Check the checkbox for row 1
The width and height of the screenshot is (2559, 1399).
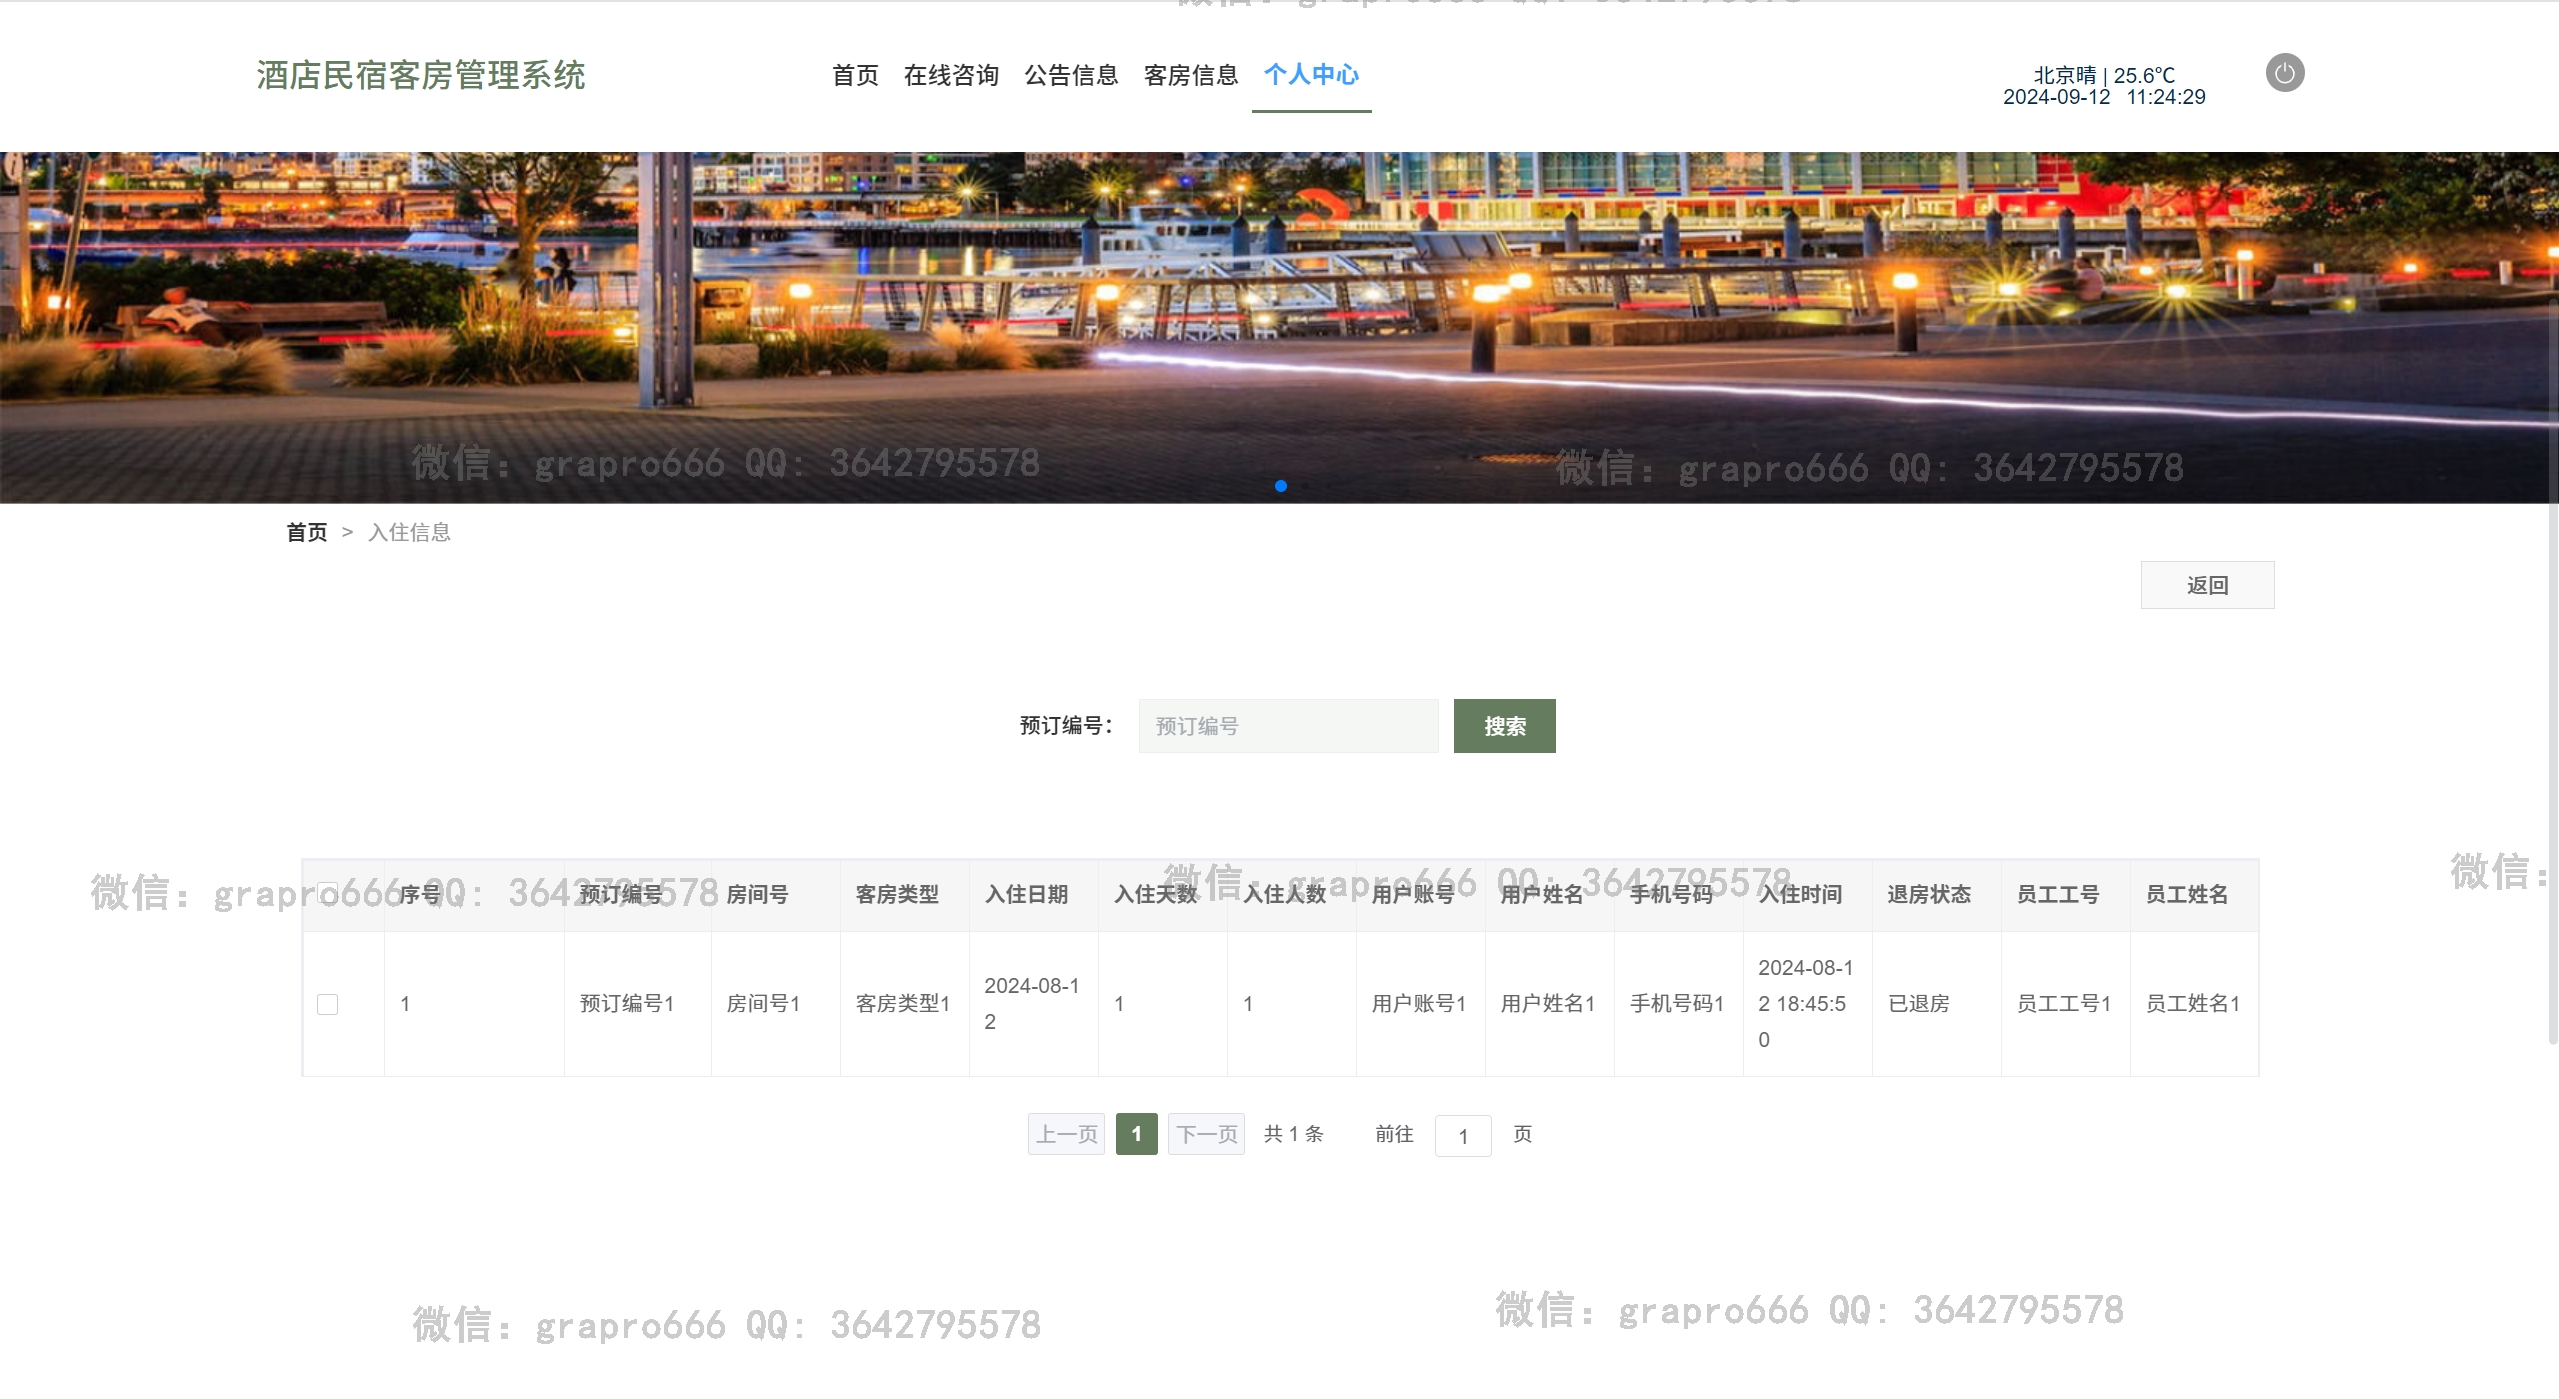pyautogui.click(x=327, y=1004)
